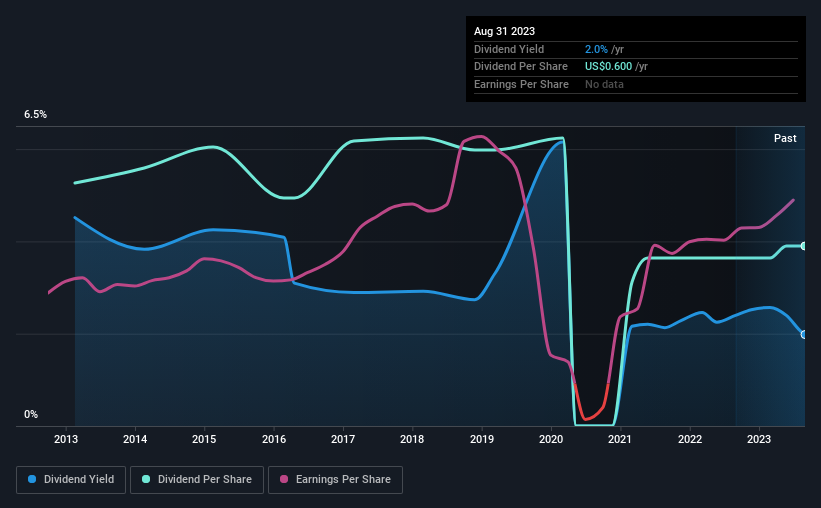Select the 2023 label on the x-axis

(759, 439)
